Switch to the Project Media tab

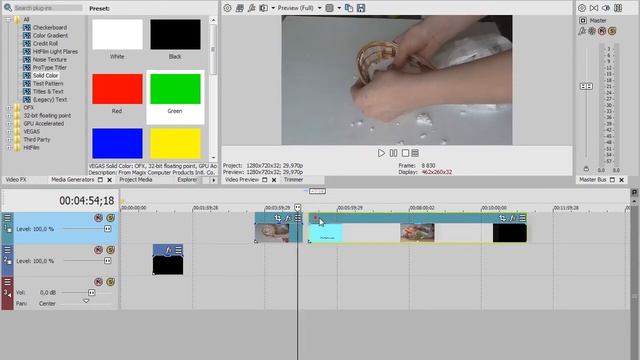point(136,180)
